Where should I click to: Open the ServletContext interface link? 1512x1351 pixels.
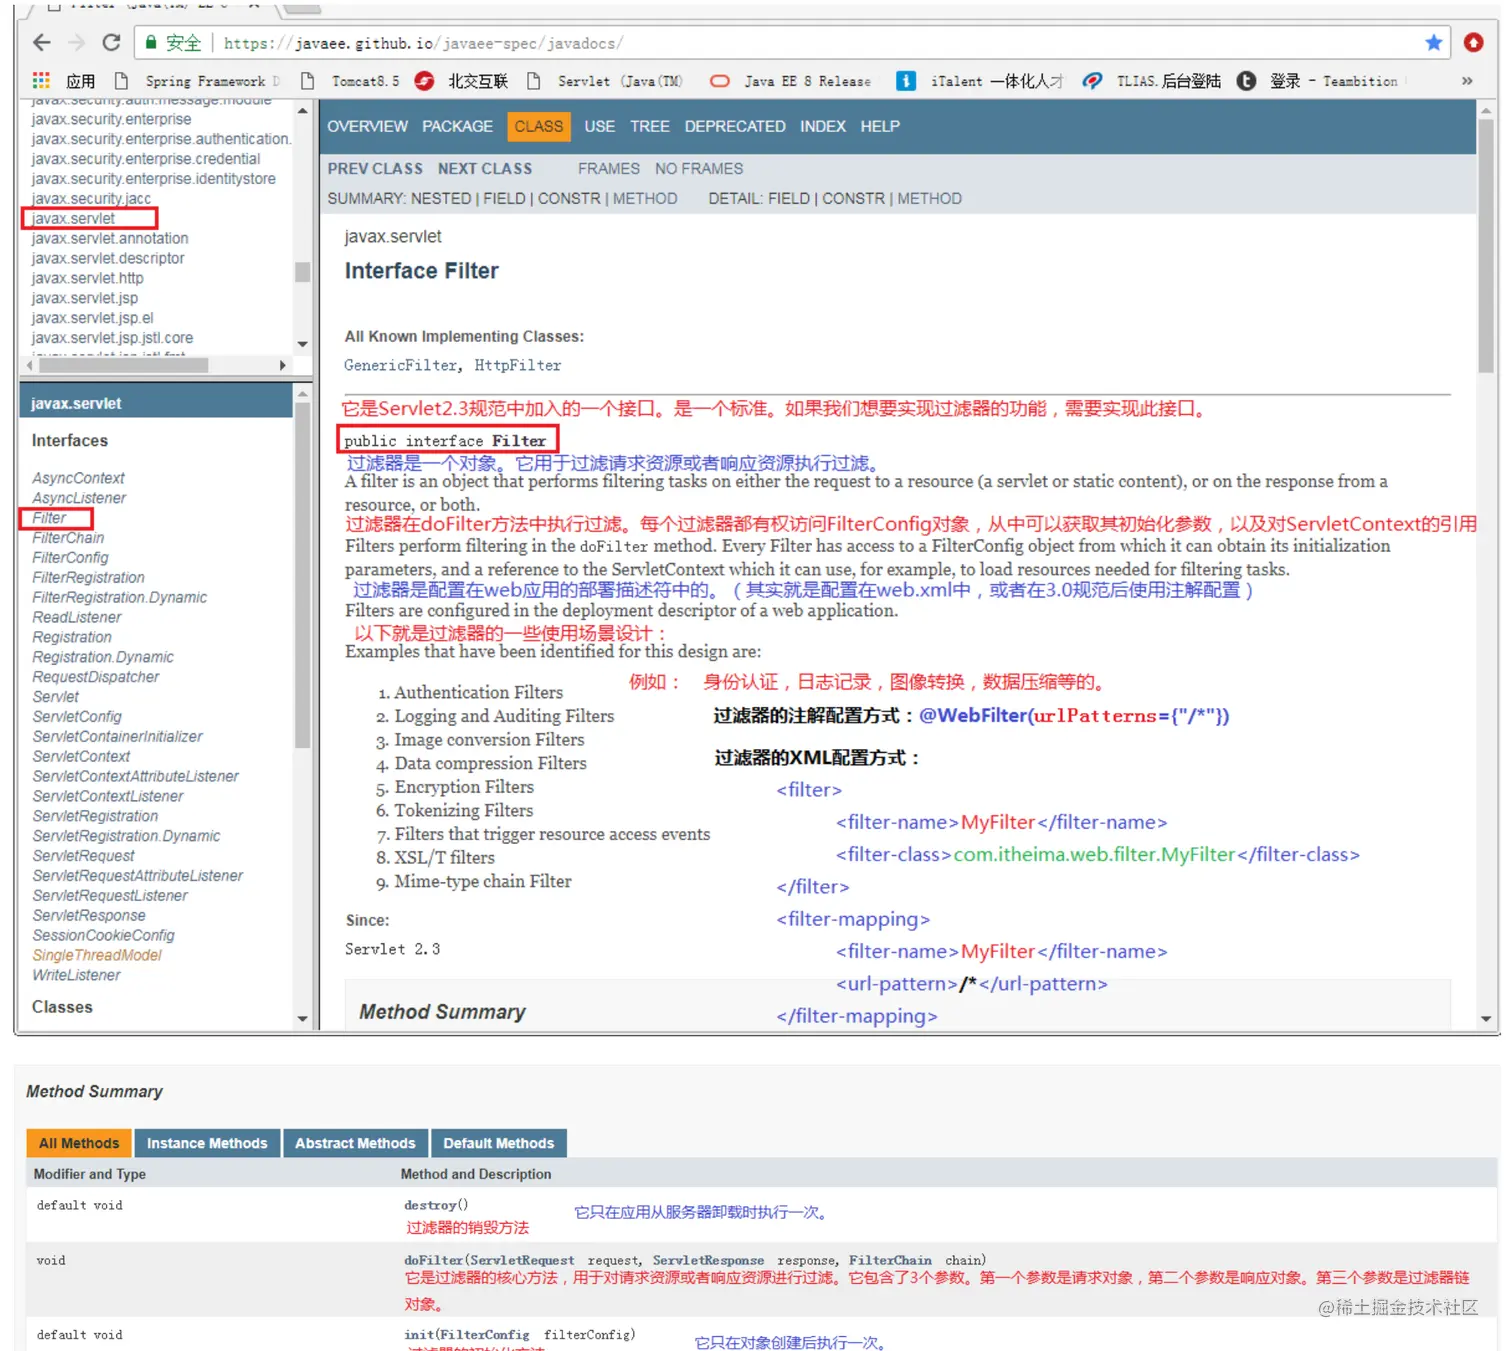81,757
